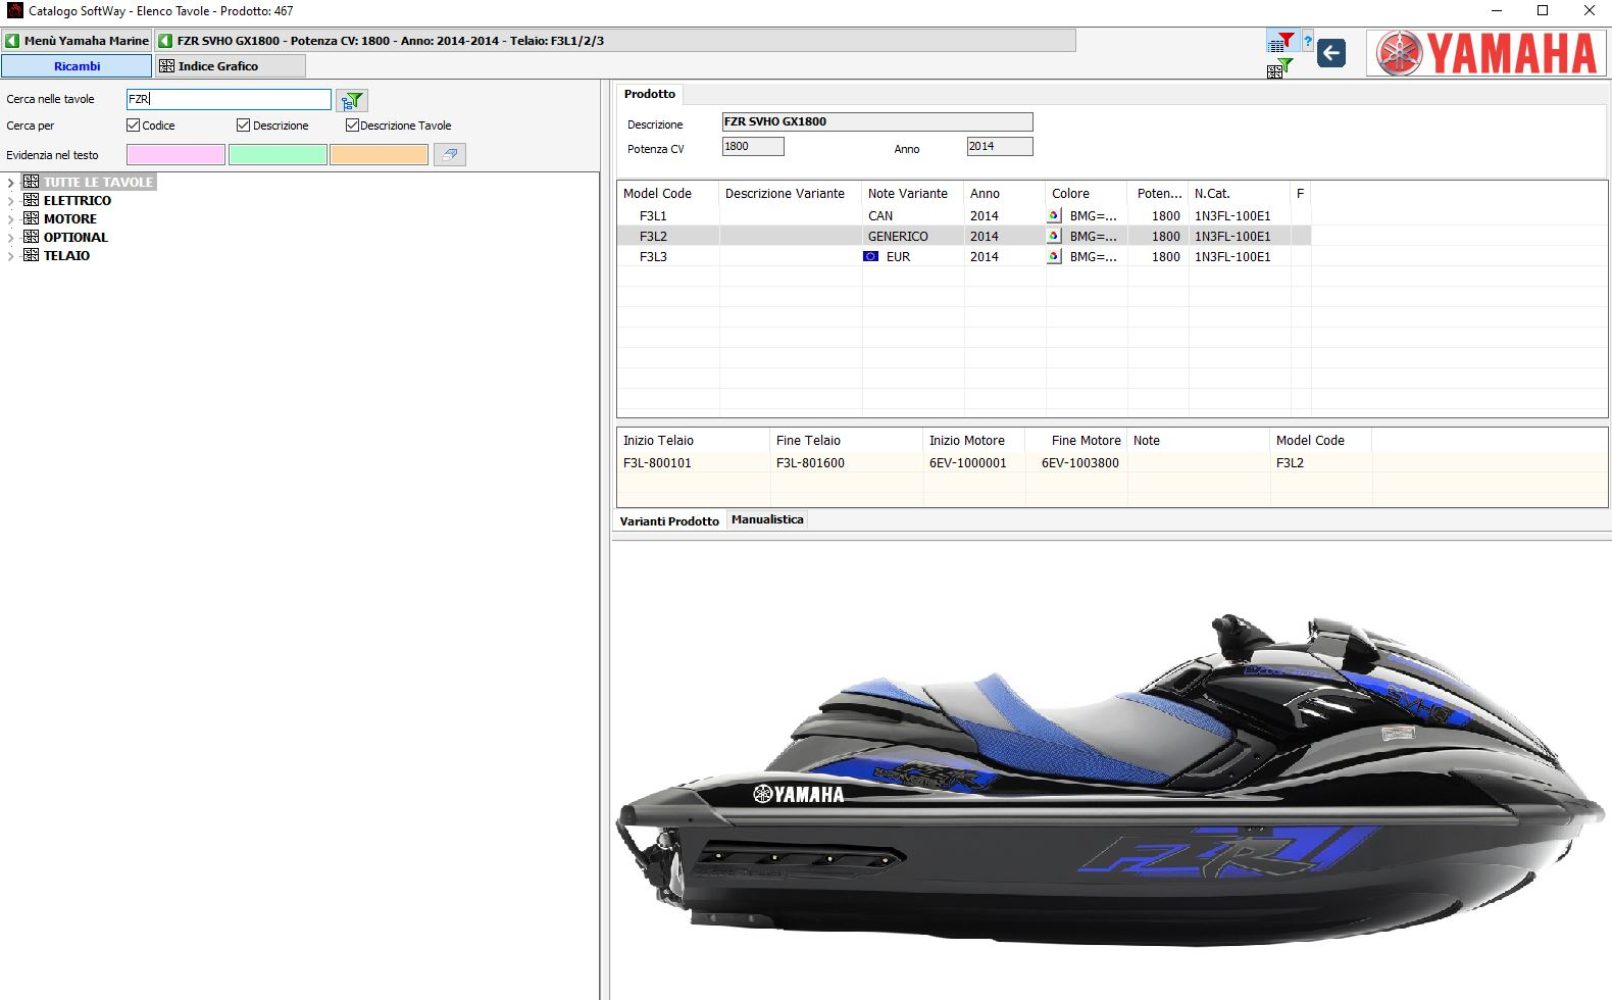Open the Varianti Prodotto tab
Image resolution: width=1612 pixels, height=1000 pixels.
pyautogui.click(x=669, y=521)
